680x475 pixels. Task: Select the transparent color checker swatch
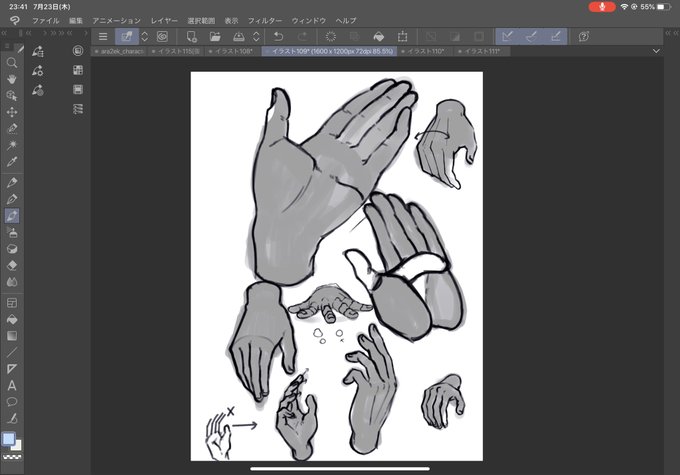pos(12,457)
